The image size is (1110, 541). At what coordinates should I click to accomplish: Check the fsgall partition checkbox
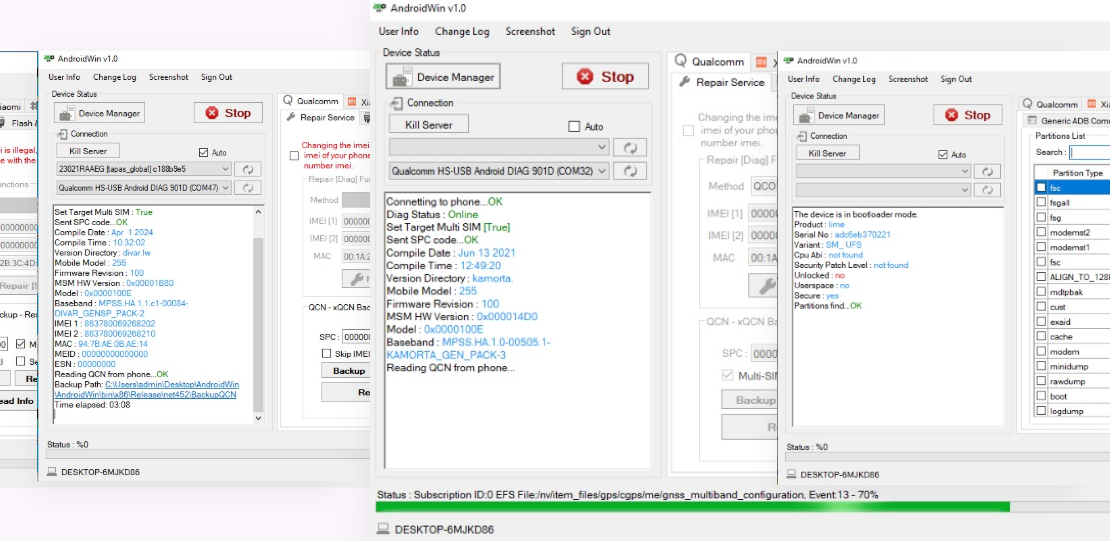(x=1041, y=203)
